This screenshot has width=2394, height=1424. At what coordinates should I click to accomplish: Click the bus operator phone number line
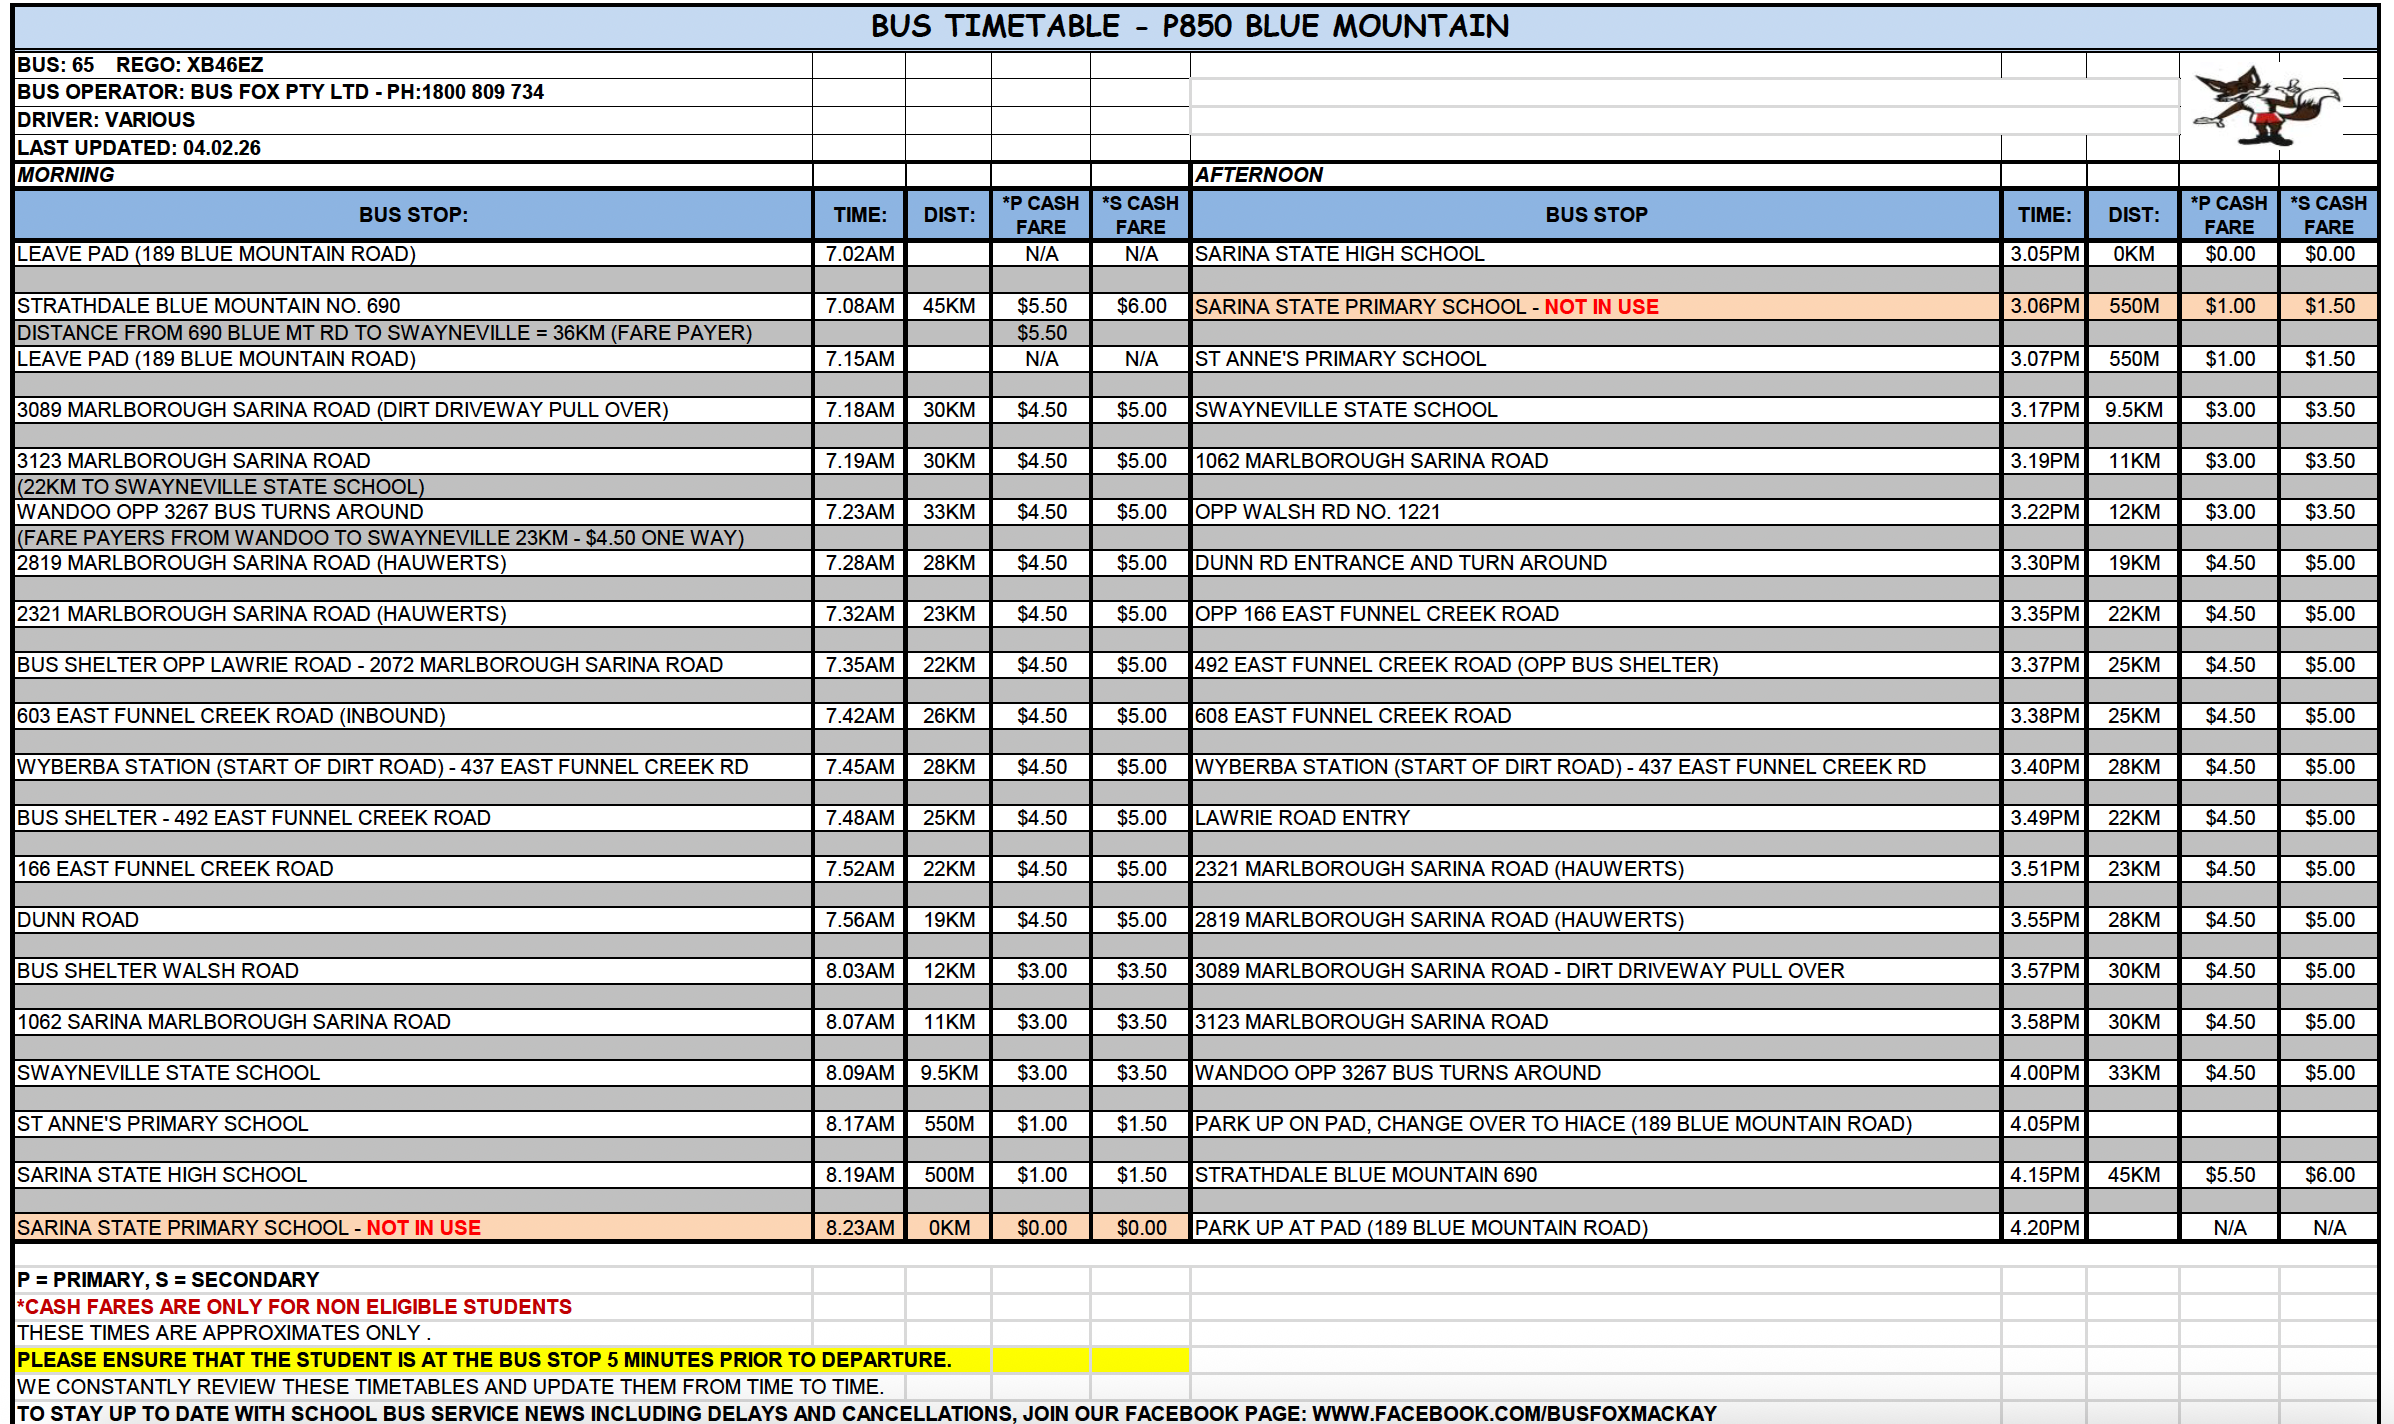coord(280,92)
